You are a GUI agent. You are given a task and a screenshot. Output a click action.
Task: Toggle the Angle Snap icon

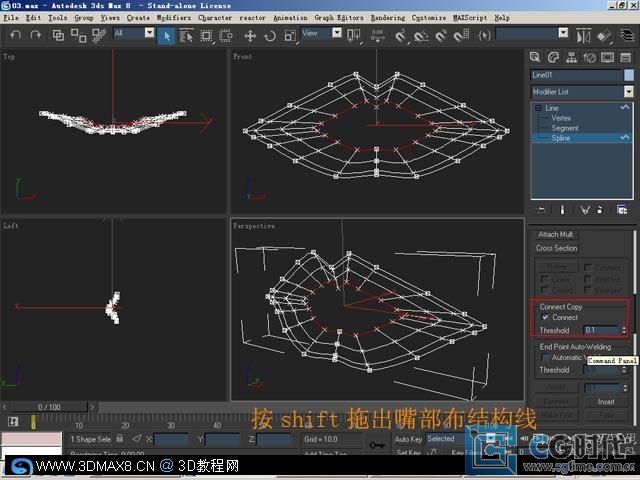pos(421,36)
